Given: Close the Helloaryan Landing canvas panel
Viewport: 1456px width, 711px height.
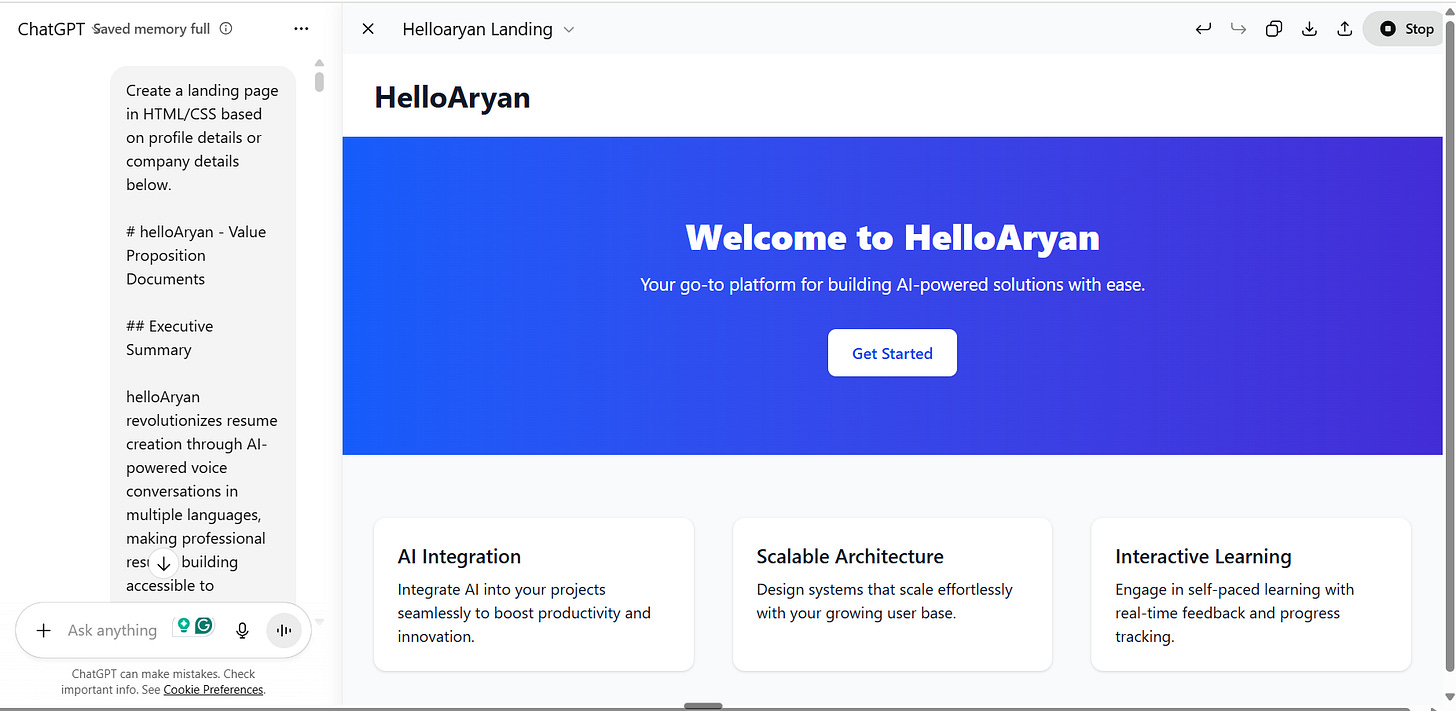Looking at the screenshot, I should tap(368, 29).
